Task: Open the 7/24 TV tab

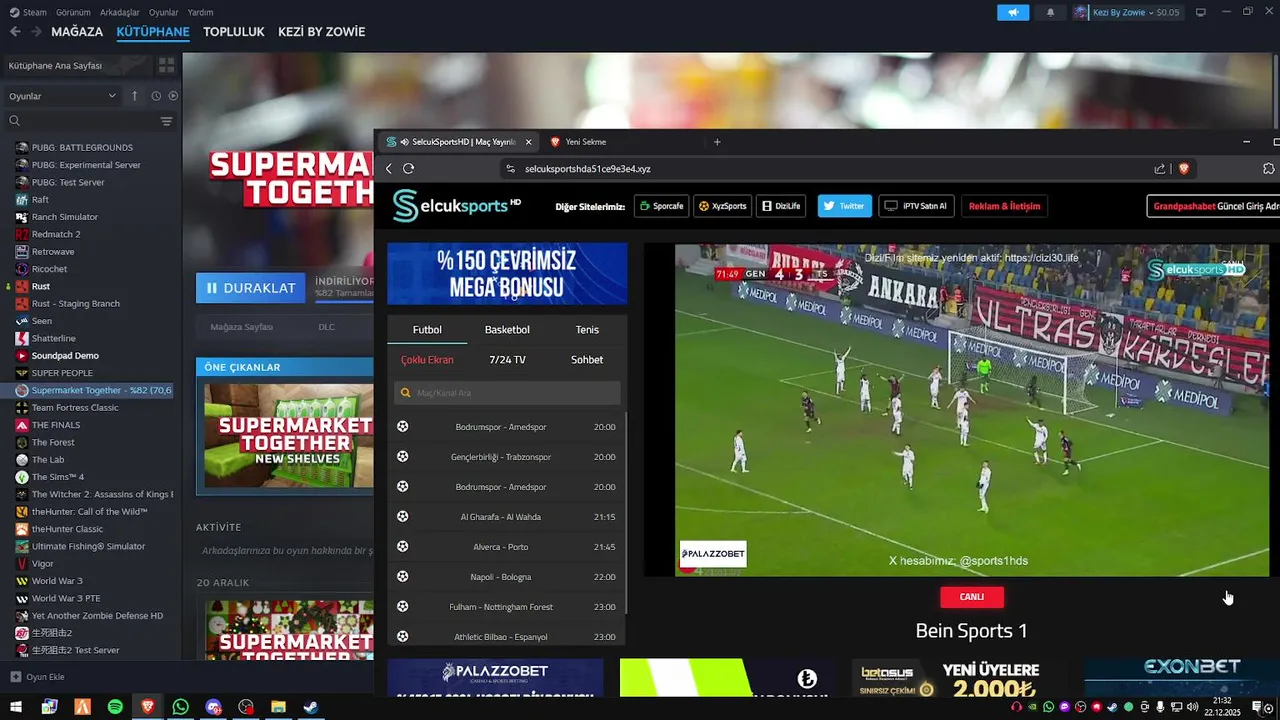Action: pyautogui.click(x=507, y=360)
